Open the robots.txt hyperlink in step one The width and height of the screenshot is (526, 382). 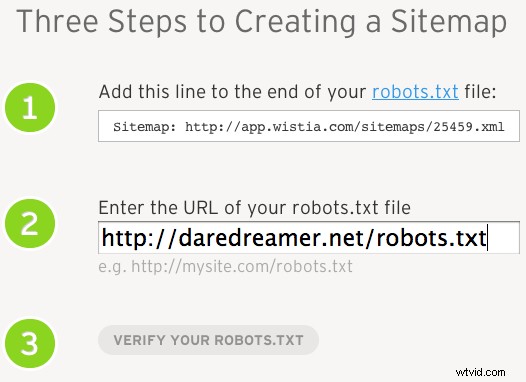coord(415,92)
